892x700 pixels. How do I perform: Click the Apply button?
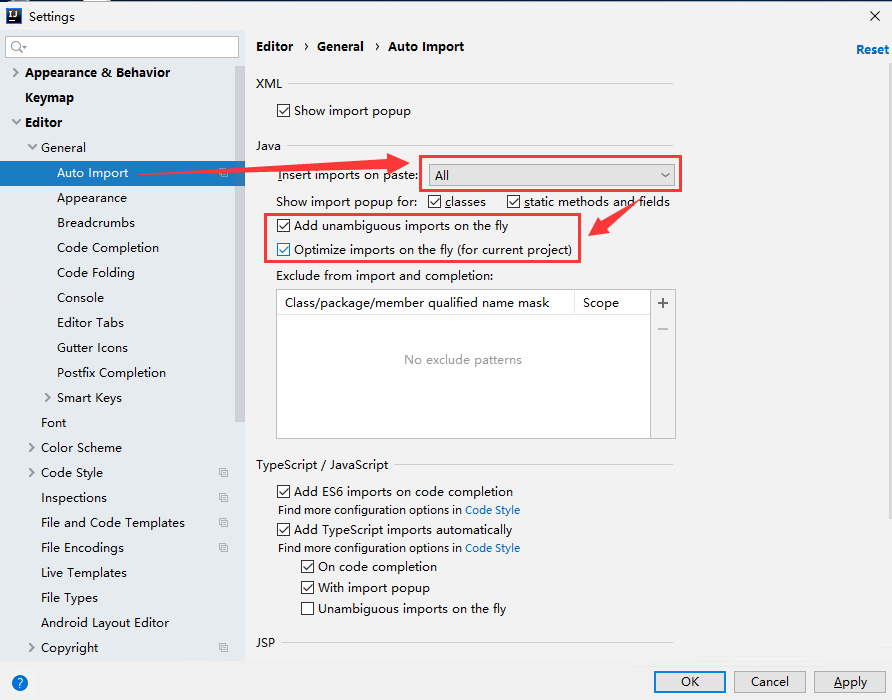tap(850, 682)
